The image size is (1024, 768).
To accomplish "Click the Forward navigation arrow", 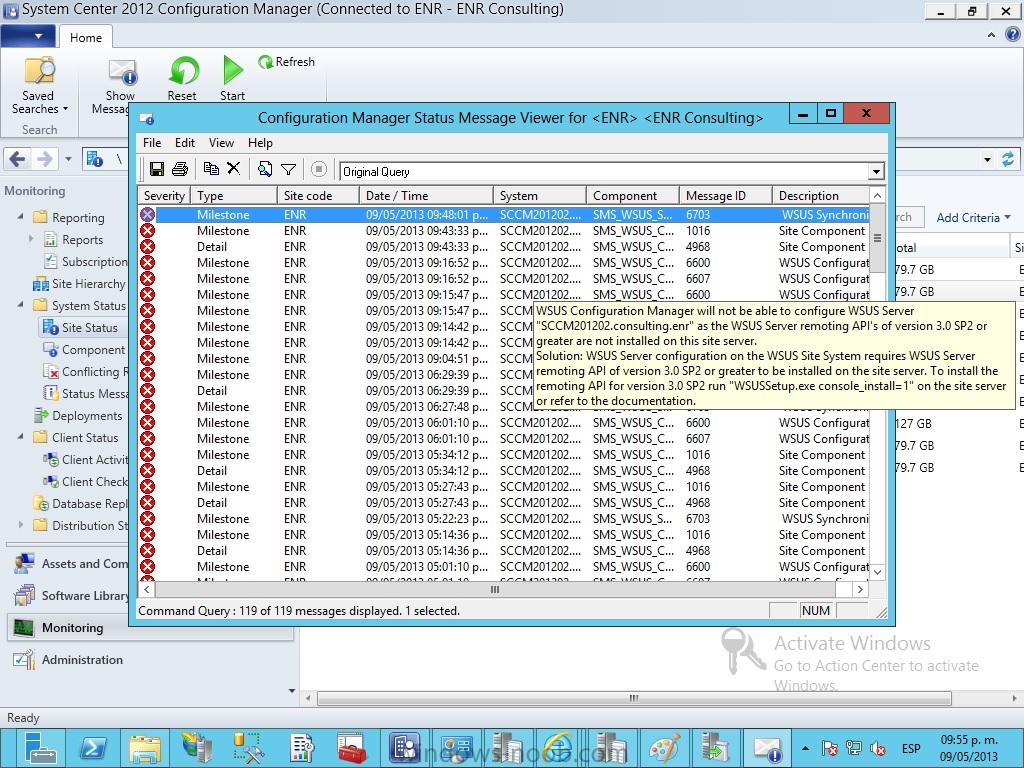I will pos(44,159).
